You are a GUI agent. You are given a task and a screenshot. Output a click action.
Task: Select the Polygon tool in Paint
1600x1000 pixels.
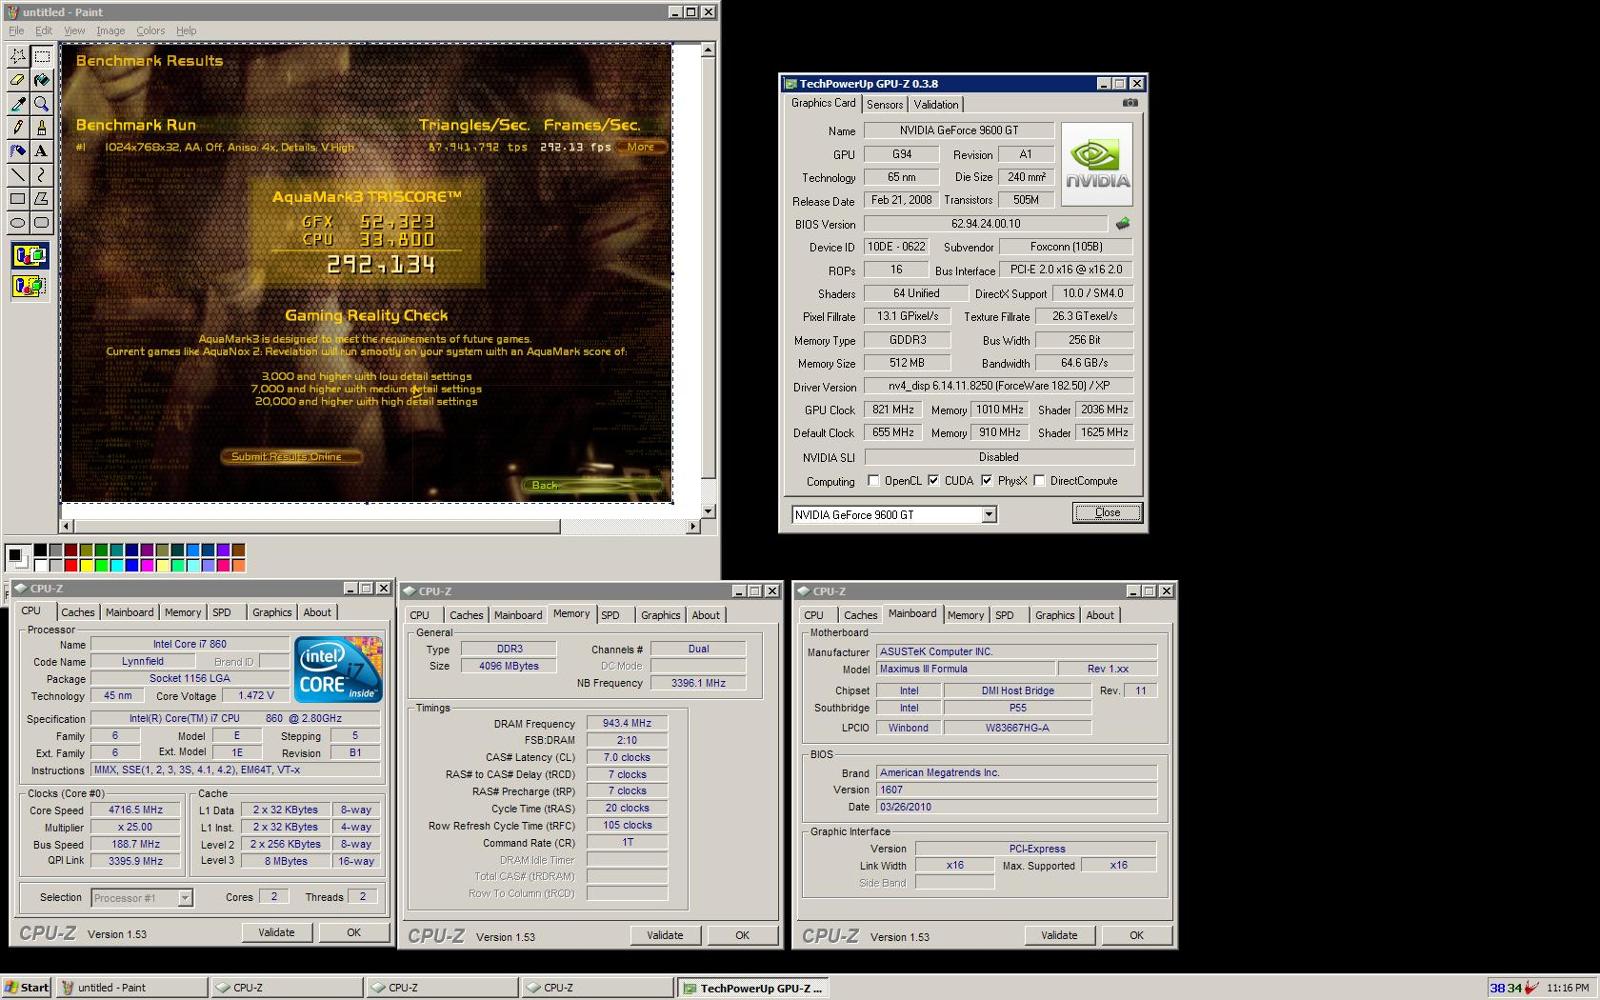point(41,199)
